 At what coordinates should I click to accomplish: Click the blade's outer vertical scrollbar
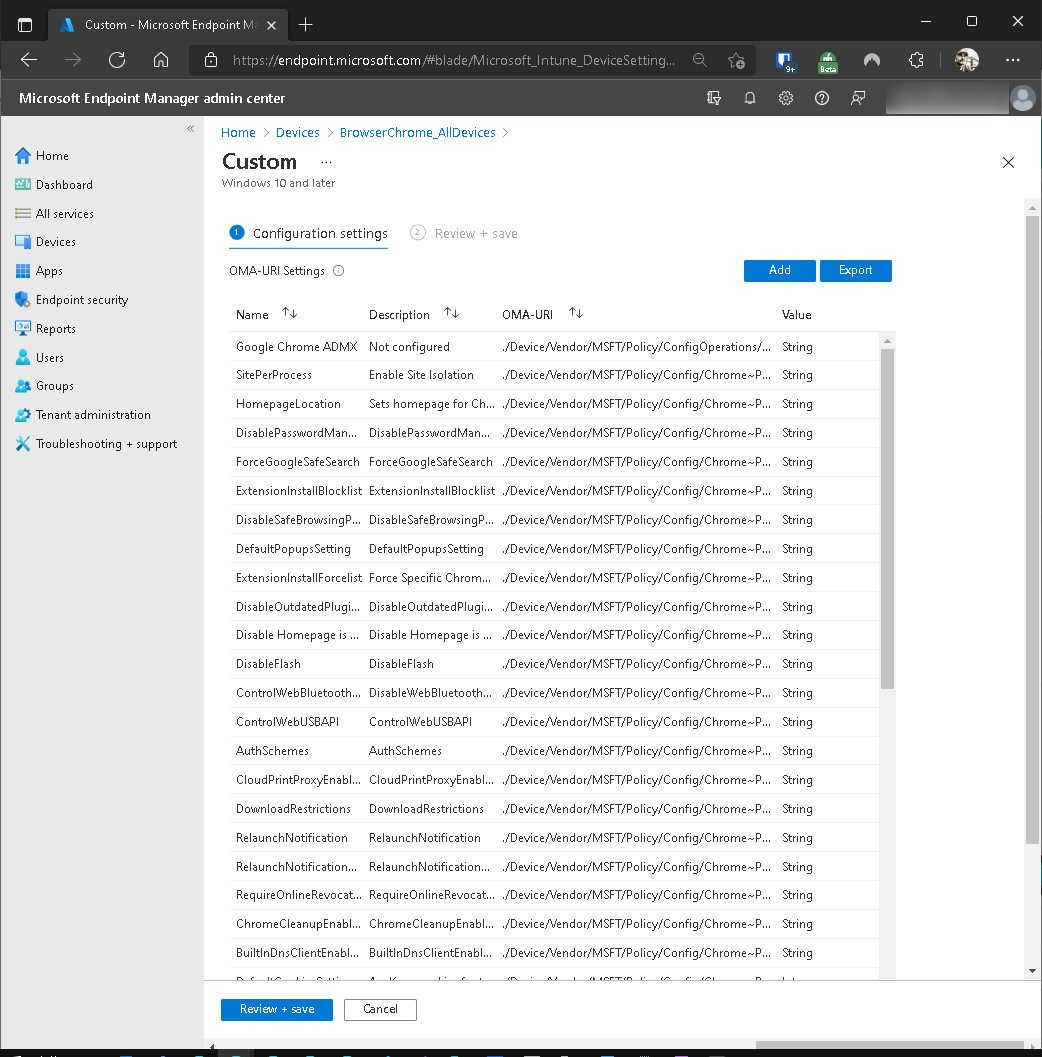click(1032, 529)
